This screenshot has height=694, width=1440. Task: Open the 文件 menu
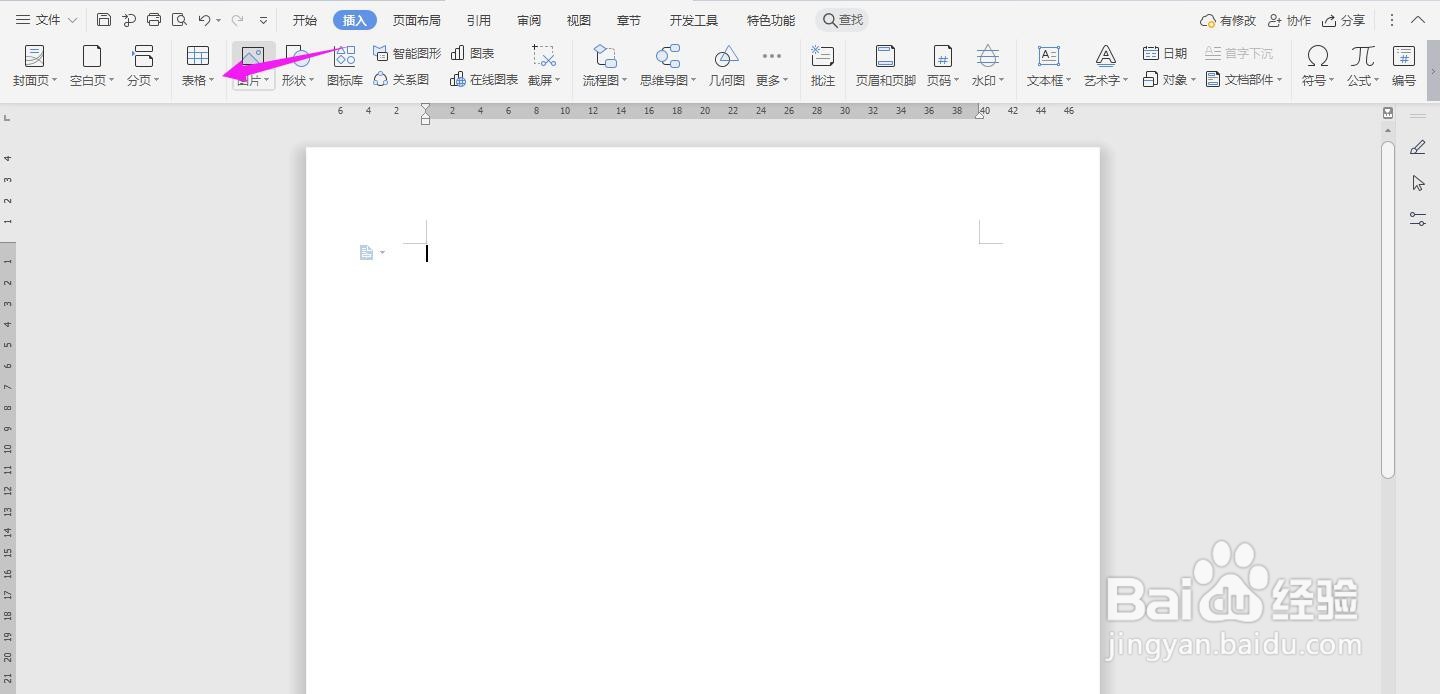pos(46,20)
